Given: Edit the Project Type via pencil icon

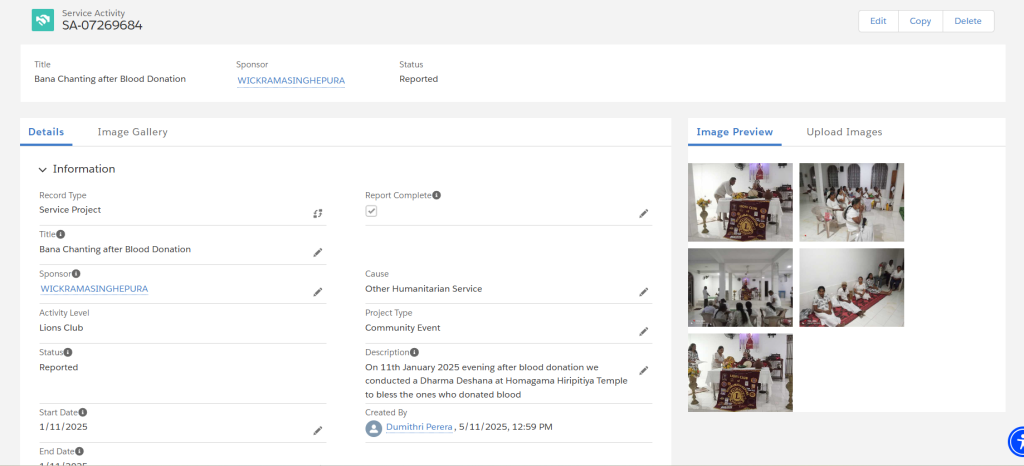Looking at the screenshot, I should tap(643, 332).
